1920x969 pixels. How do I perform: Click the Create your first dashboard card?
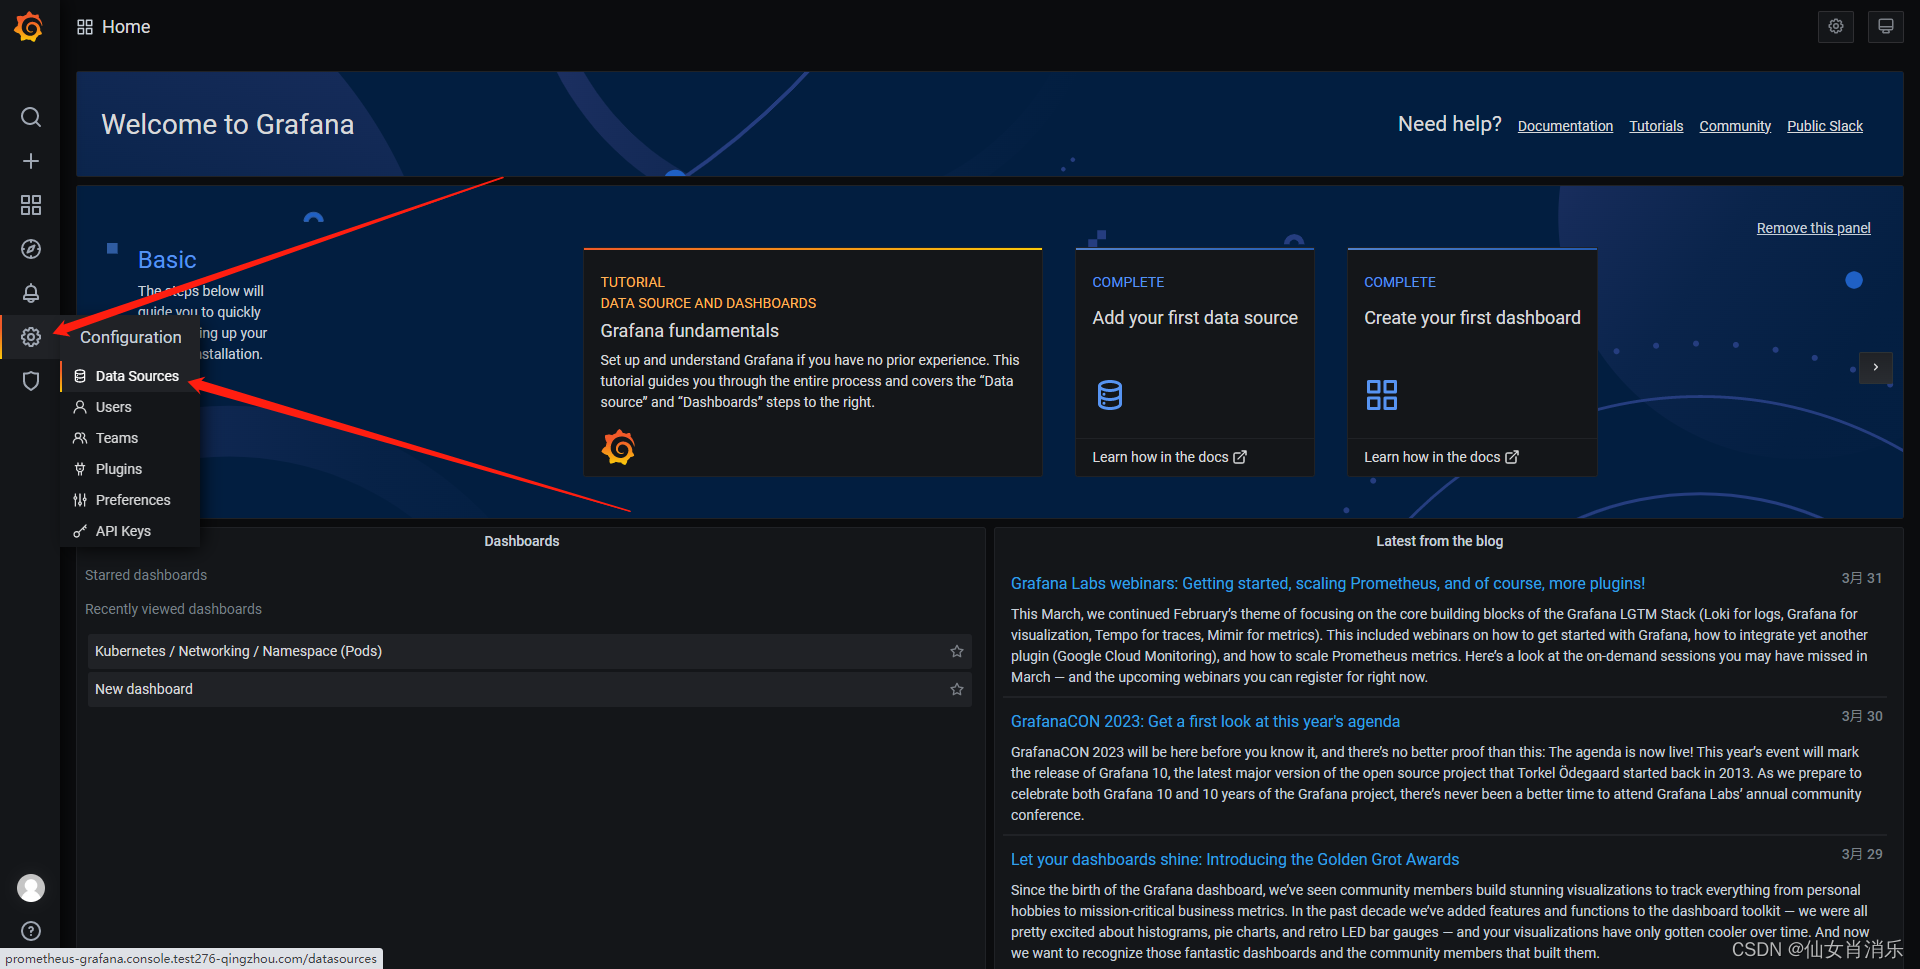pyautogui.click(x=1472, y=362)
